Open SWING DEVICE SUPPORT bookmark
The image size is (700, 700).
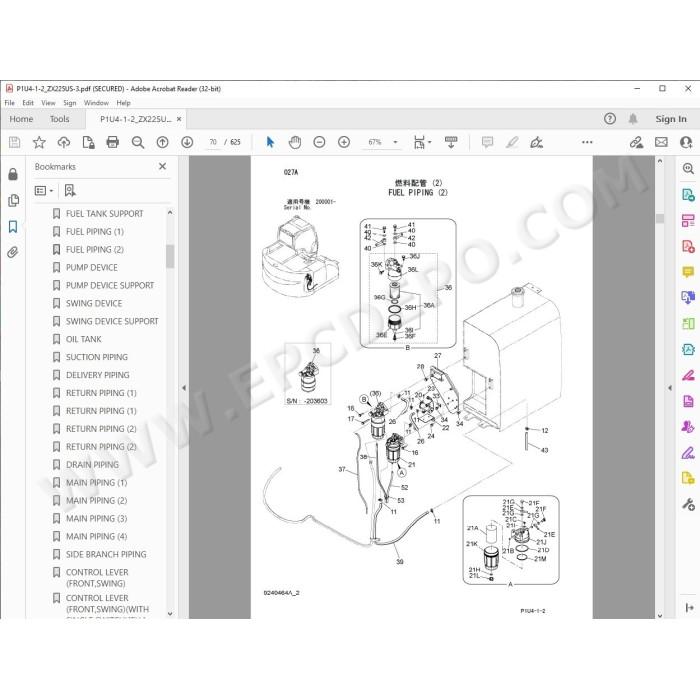coord(112,321)
